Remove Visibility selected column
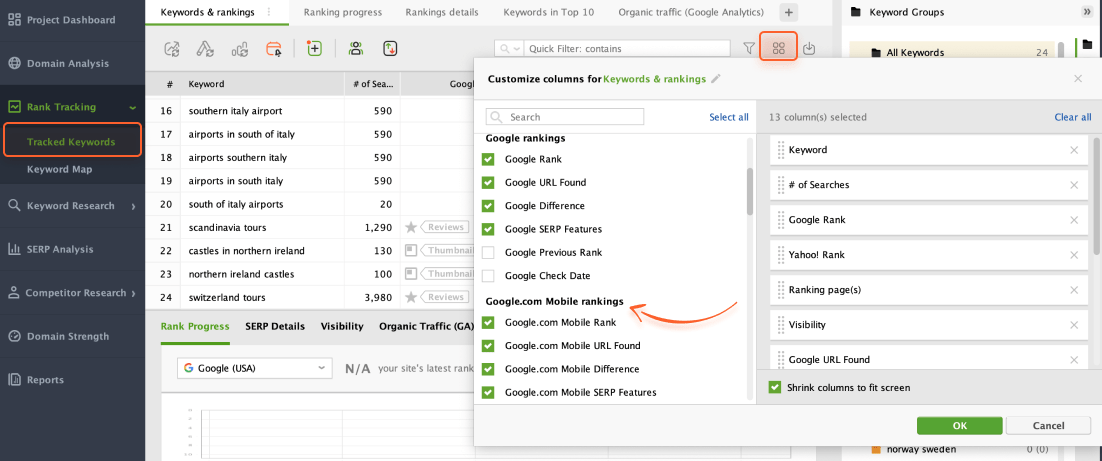Viewport: 1102px width, 461px height. point(1073,325)
